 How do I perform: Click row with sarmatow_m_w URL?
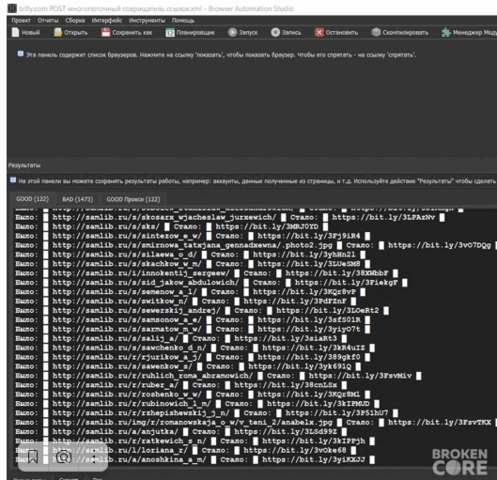pos(193,329)
